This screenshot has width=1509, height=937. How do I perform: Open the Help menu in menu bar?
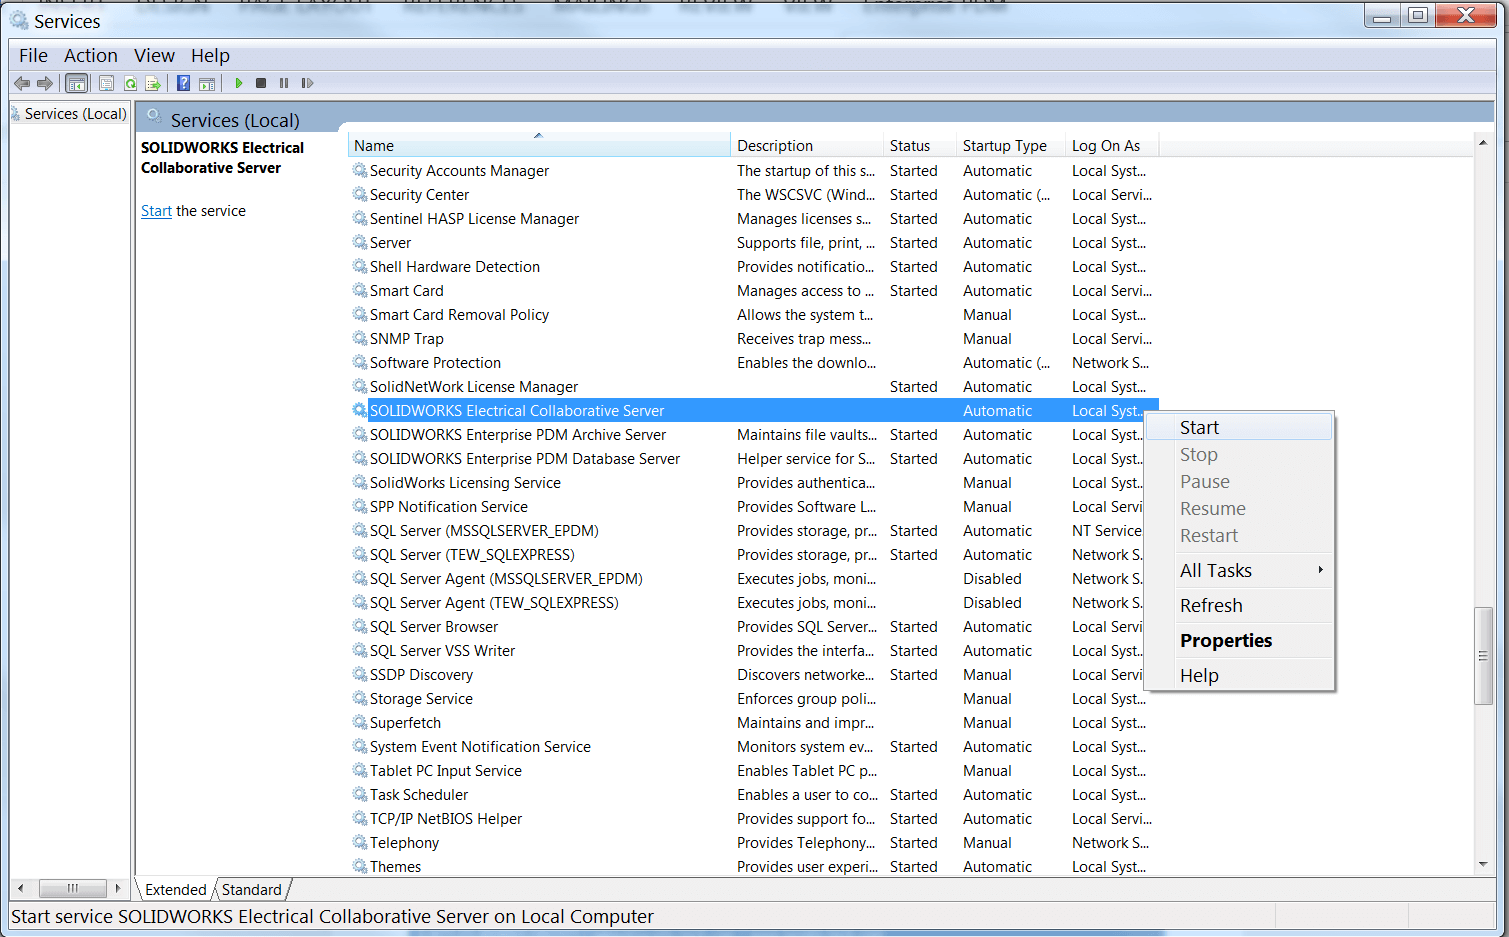point(210,56)
